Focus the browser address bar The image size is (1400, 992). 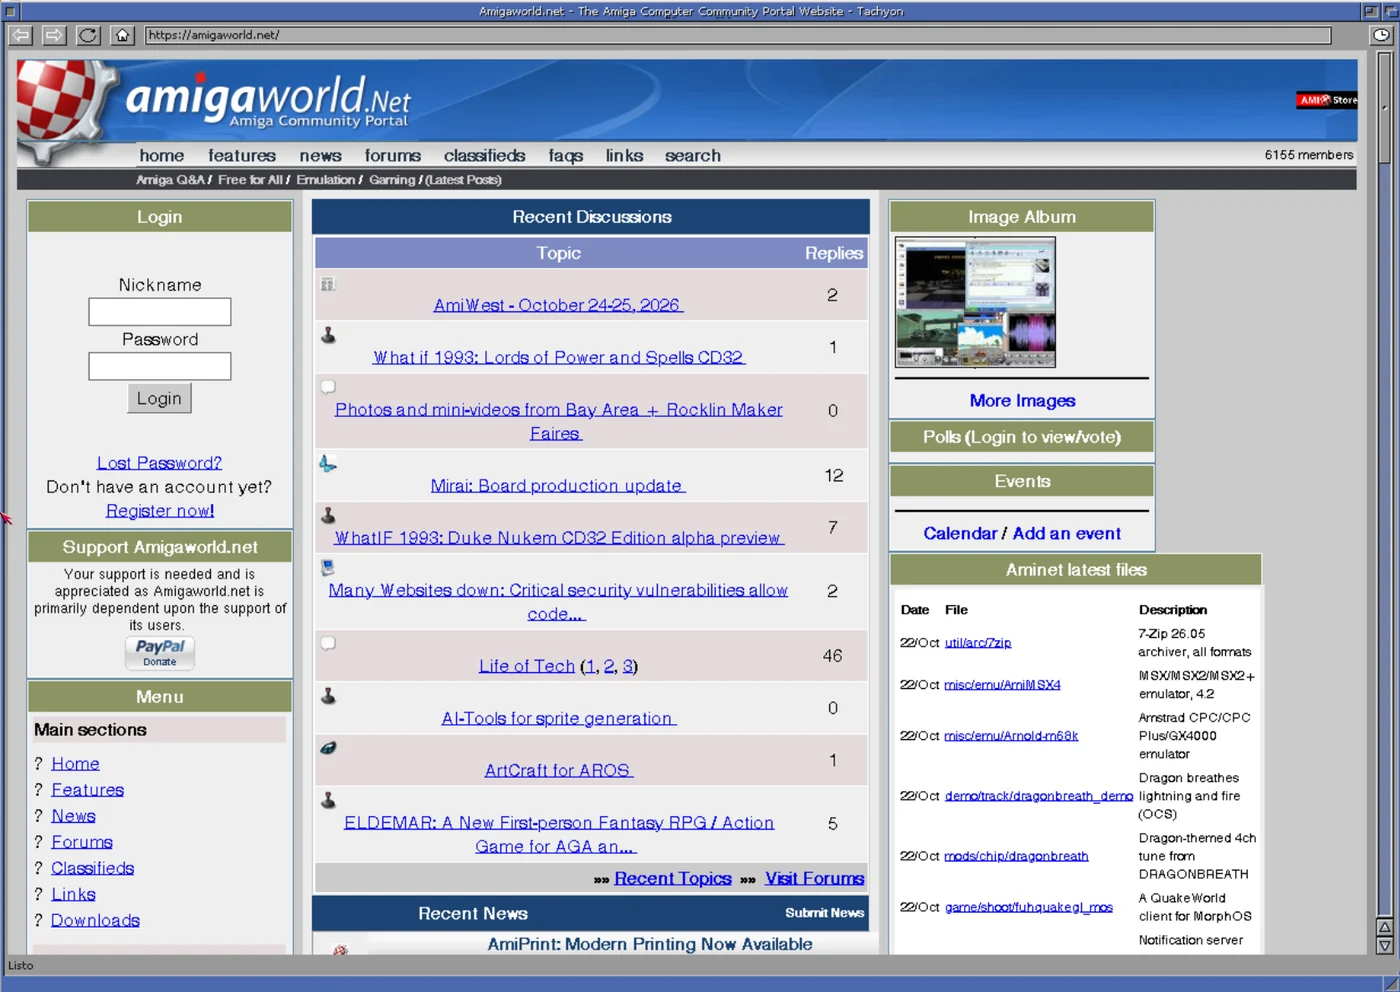(x=738, y=35)
